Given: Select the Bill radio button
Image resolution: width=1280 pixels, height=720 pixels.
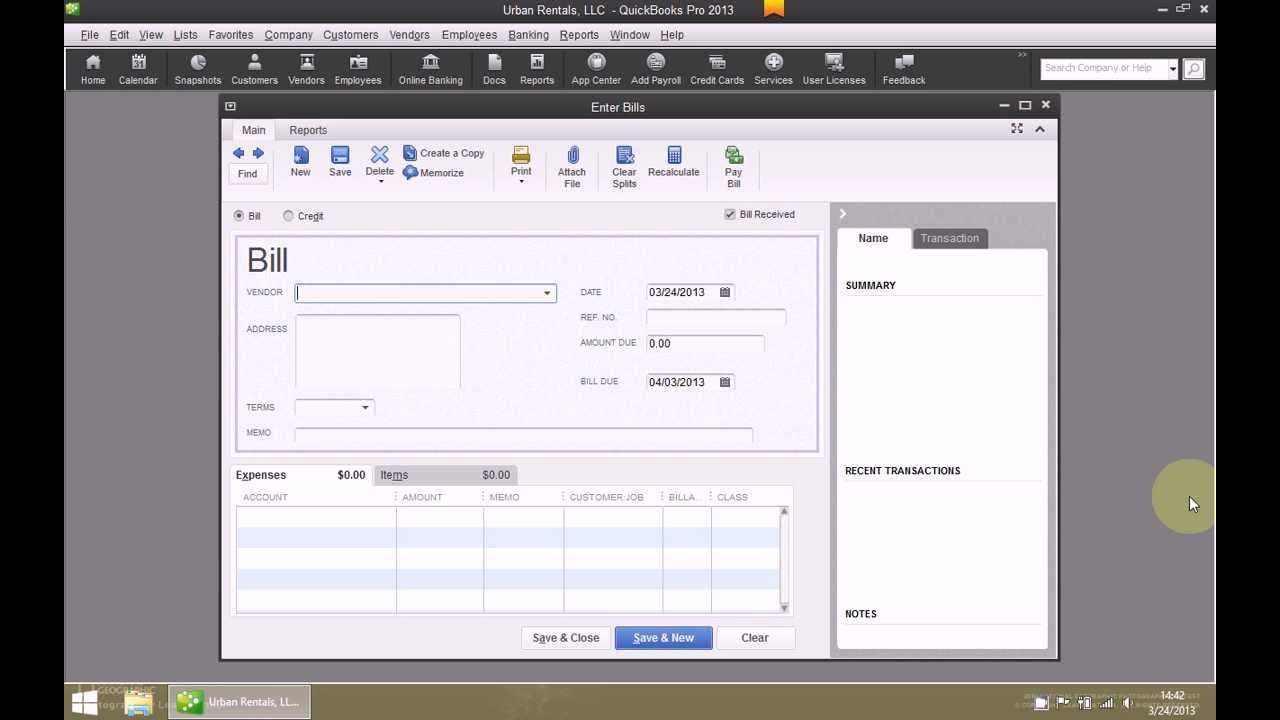Looking at the screenshot, I should [239, 216].
